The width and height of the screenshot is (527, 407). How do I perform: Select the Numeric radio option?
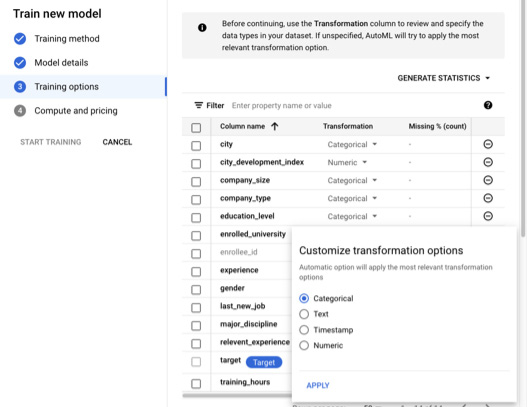click(304, 345)
